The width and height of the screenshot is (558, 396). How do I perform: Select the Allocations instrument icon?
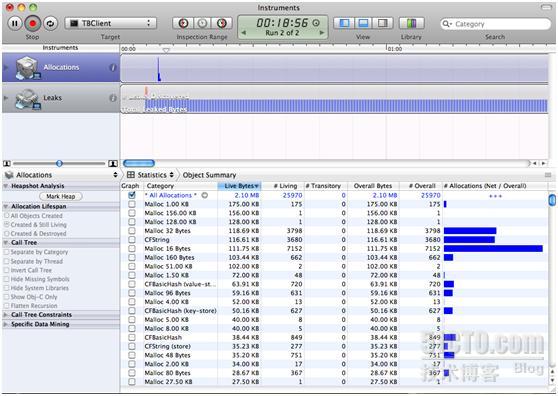click(27, 68)
